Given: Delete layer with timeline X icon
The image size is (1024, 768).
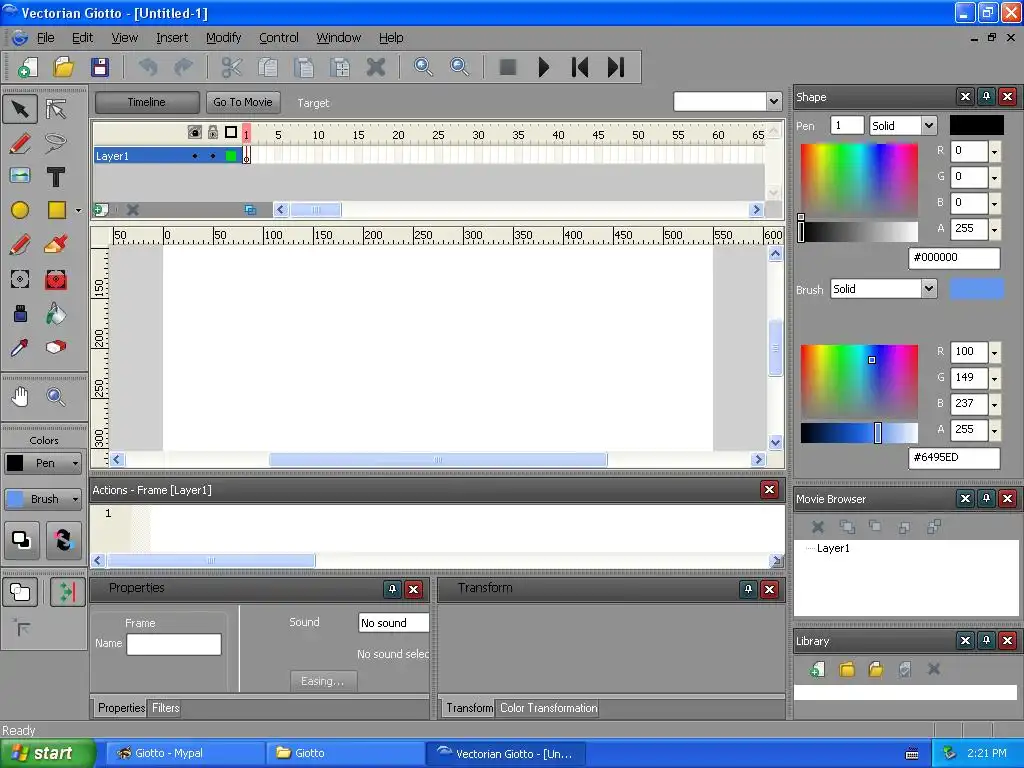Looking at the screenshot, I should coord(133,210).
